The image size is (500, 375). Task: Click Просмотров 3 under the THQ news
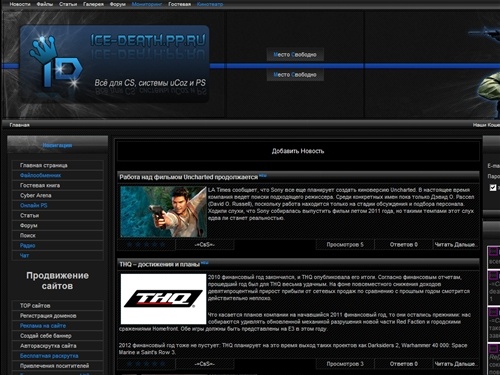[345, 364]
